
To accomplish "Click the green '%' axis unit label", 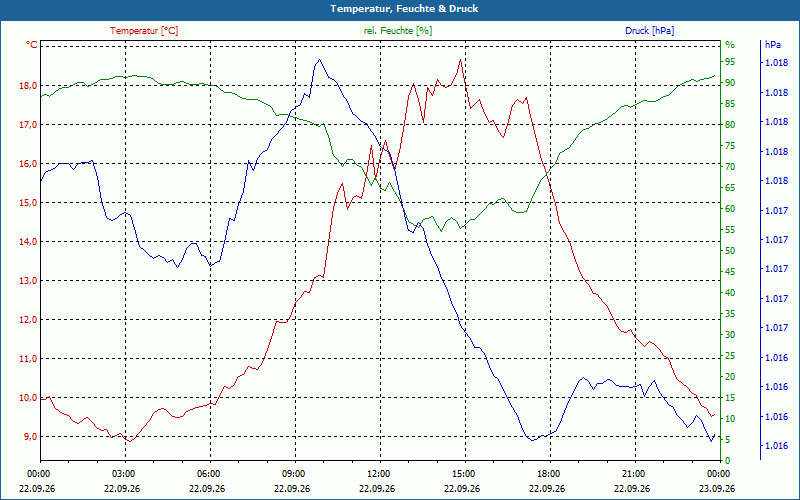I will 730,45.
